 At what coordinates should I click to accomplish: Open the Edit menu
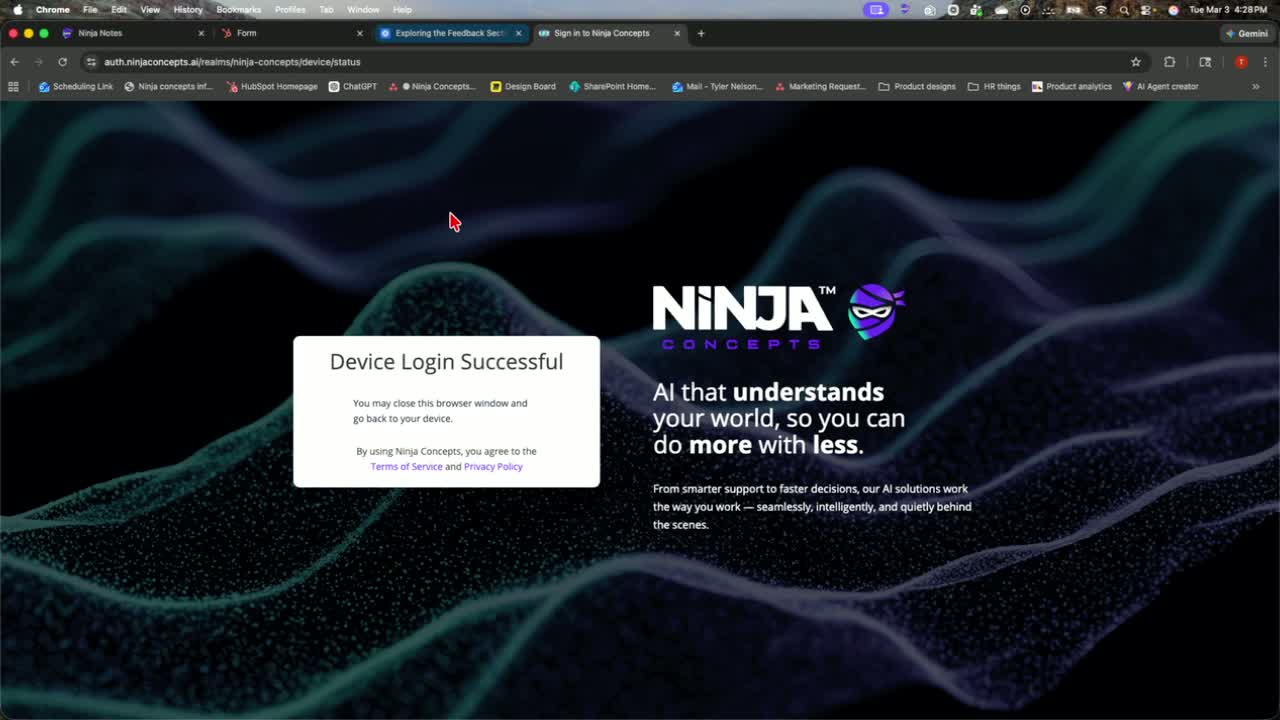(119, 9)
